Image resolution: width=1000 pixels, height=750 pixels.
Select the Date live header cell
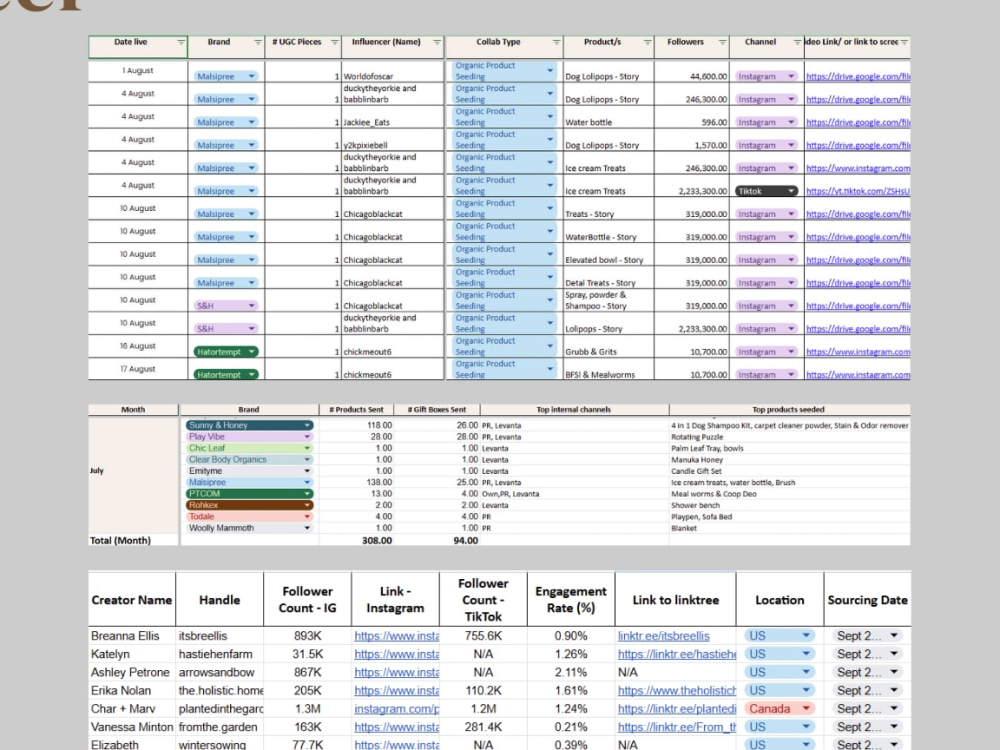(138, 47)
